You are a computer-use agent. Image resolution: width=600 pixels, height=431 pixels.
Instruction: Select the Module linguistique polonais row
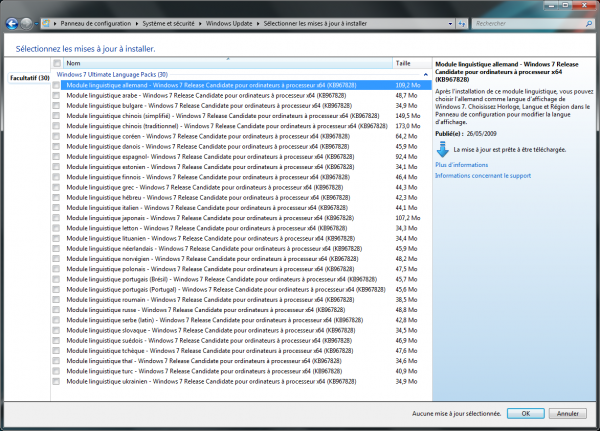pos(241,269)
